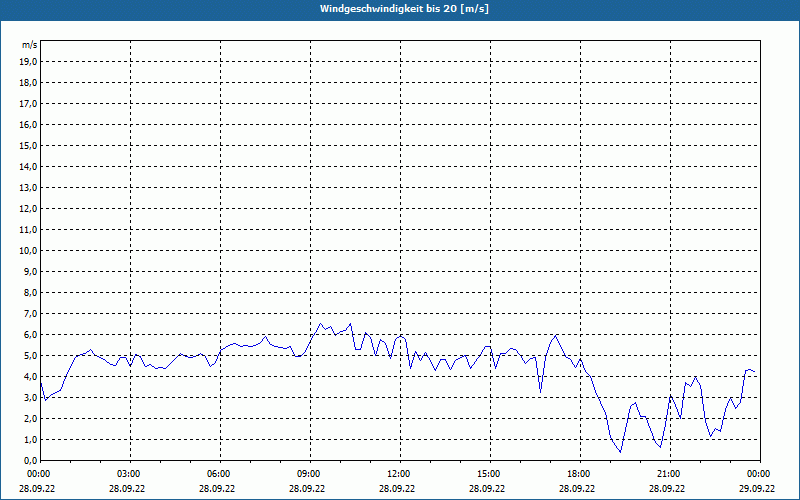800x500 pixels.
Task: Select the 7,0 y-axis label
Action: [30, 313]
